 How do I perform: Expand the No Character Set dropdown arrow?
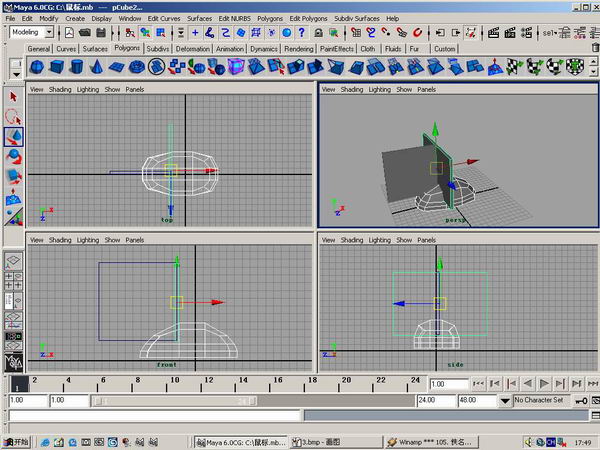504,401
